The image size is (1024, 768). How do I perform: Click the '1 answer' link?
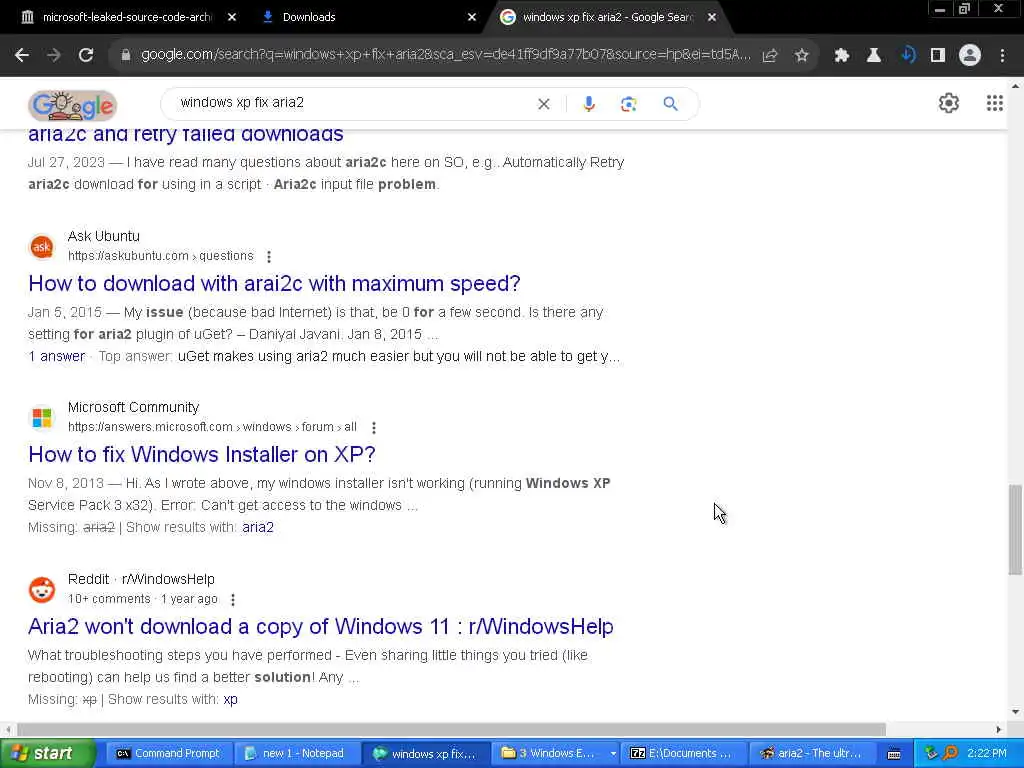[56, 357]
